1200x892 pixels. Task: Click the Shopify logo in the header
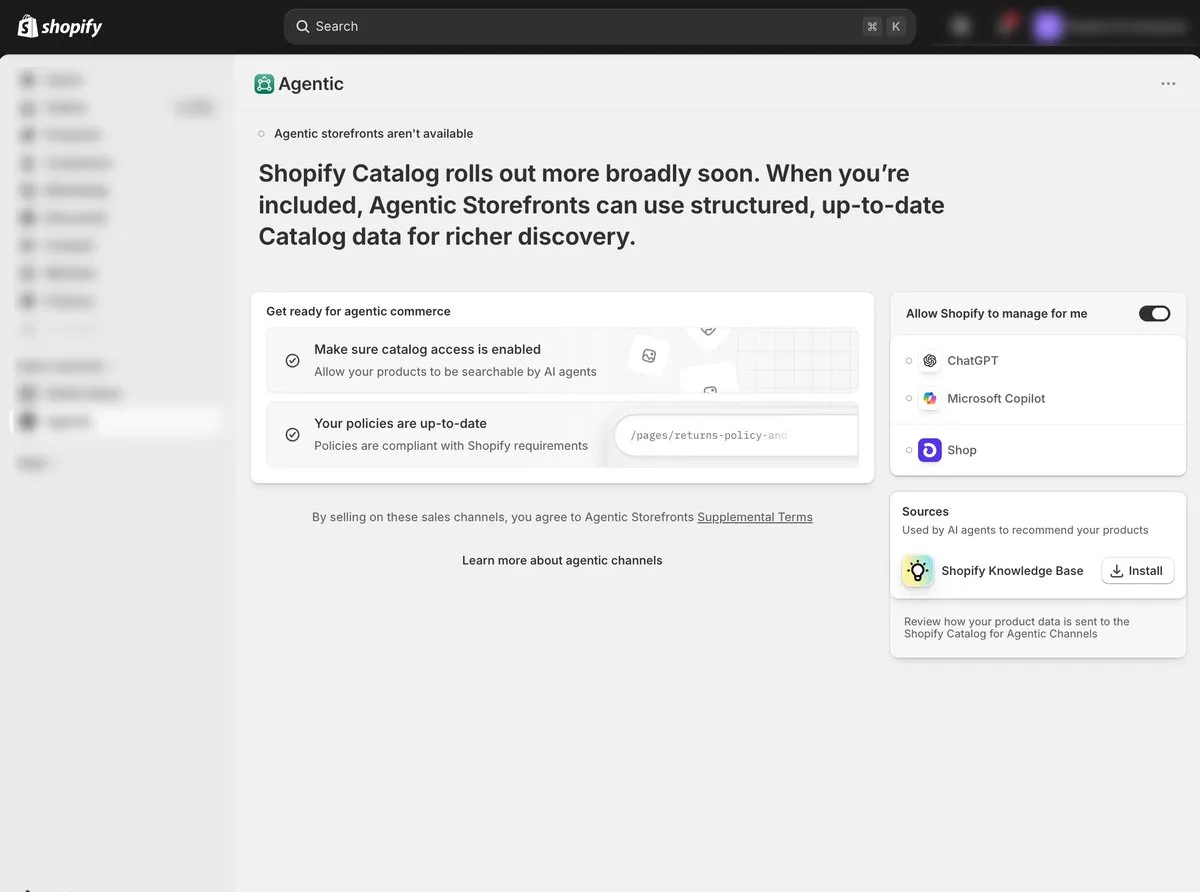[60, 26]
